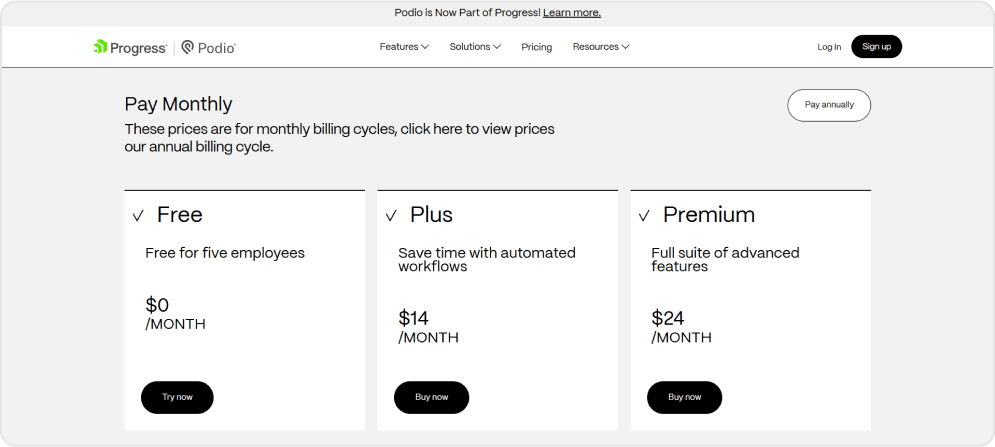
Task: Select the Free plan heading
Action: point(180,215)
